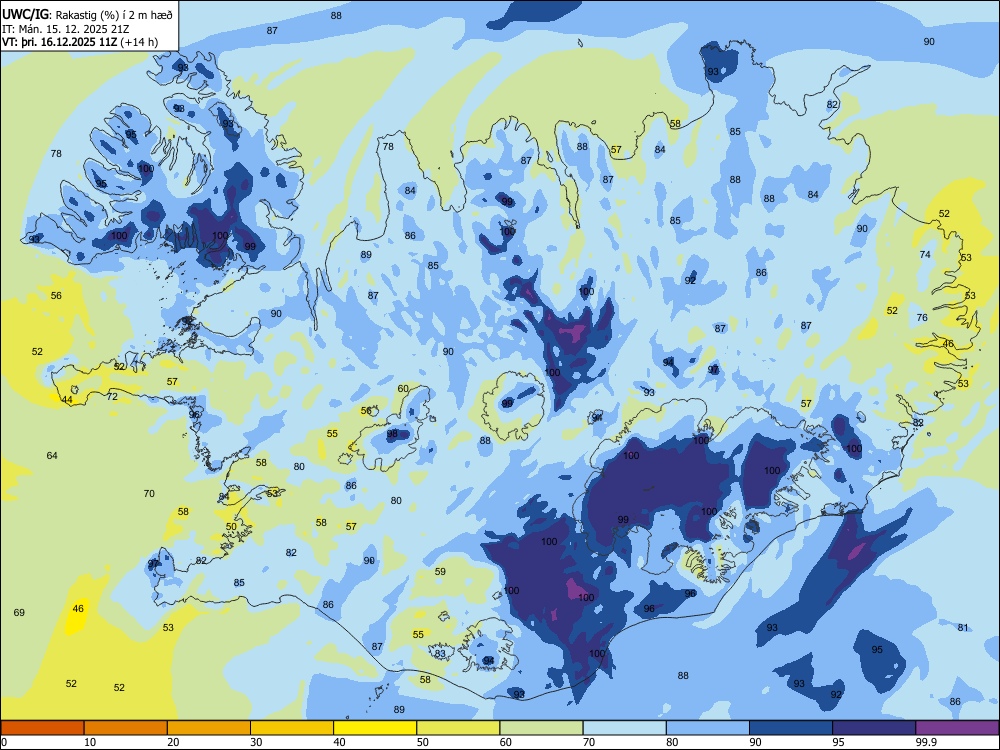Select the 'IT: Mán. 15. 12. 2025 21Z' line
The width and height of the screenshot is (1000, 750).
click(x=65, y=29)
